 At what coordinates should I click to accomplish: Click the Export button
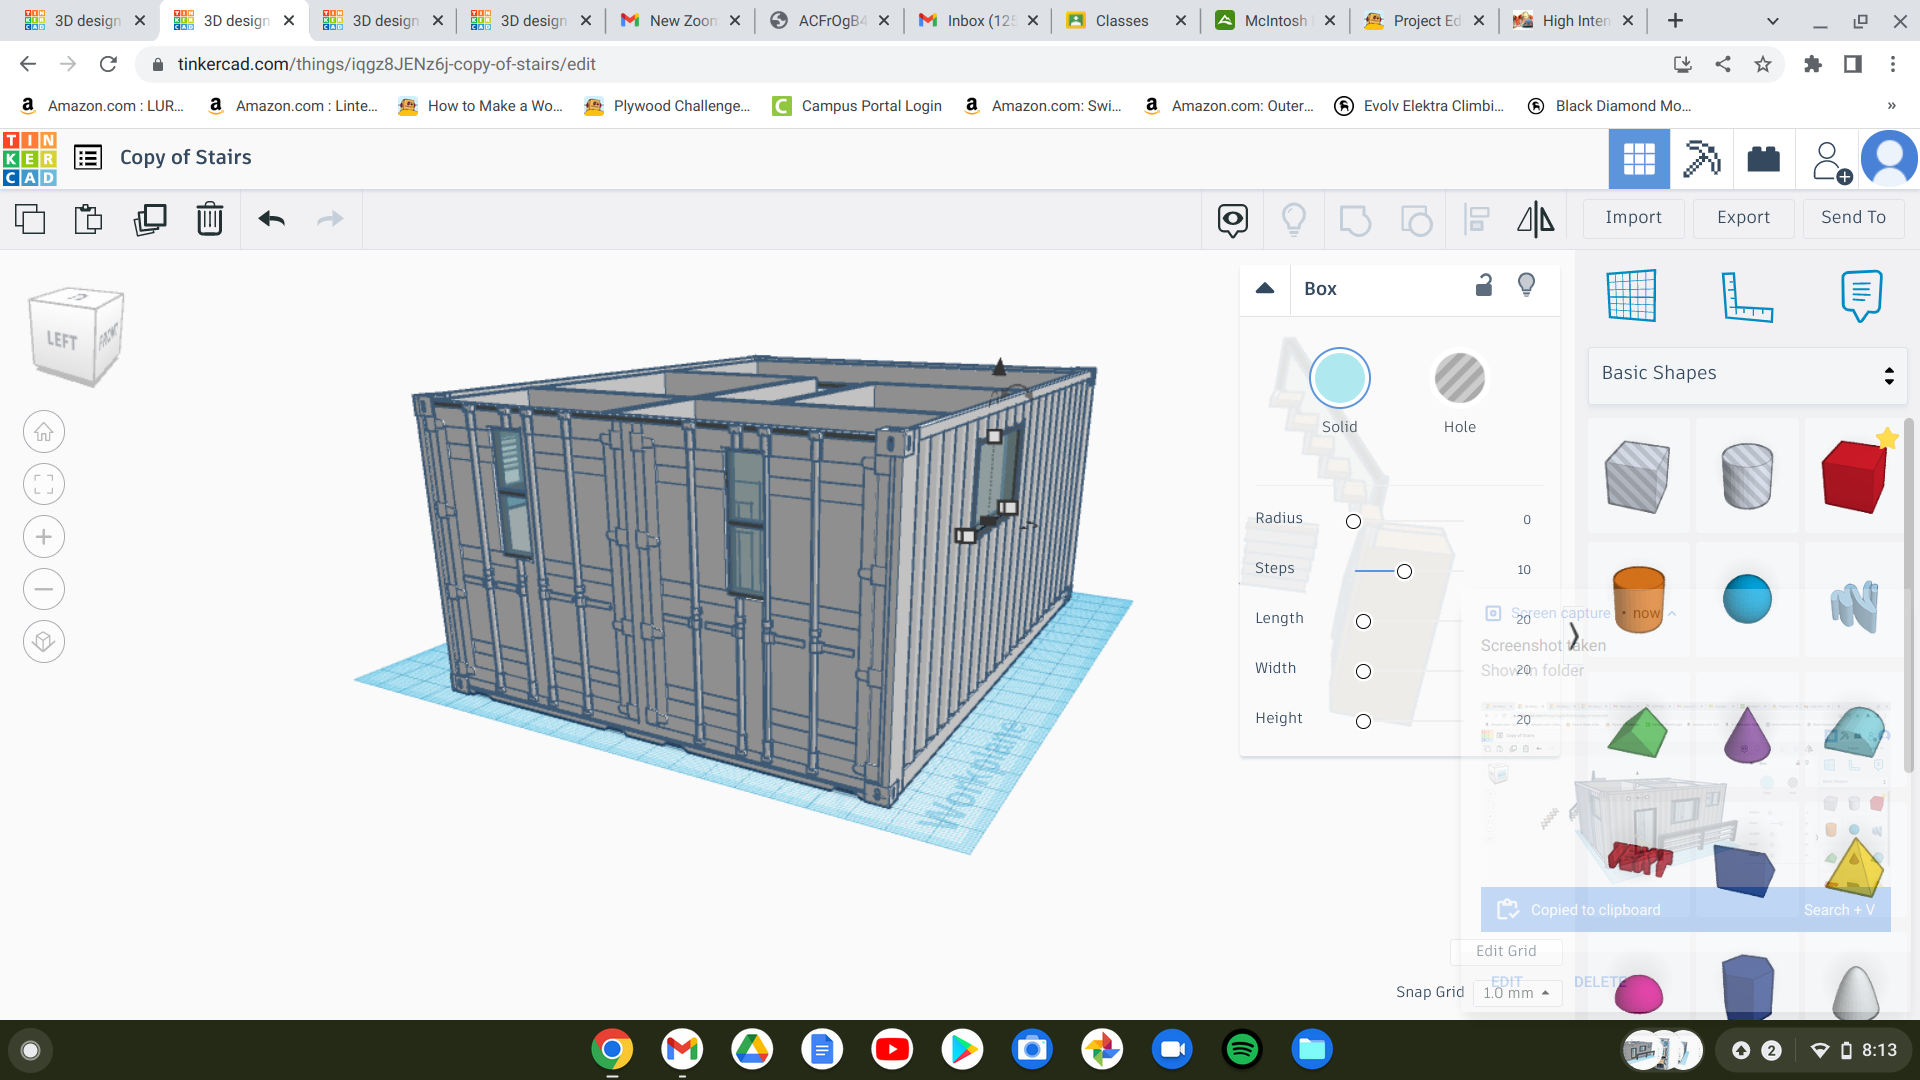click(1741, 216)
